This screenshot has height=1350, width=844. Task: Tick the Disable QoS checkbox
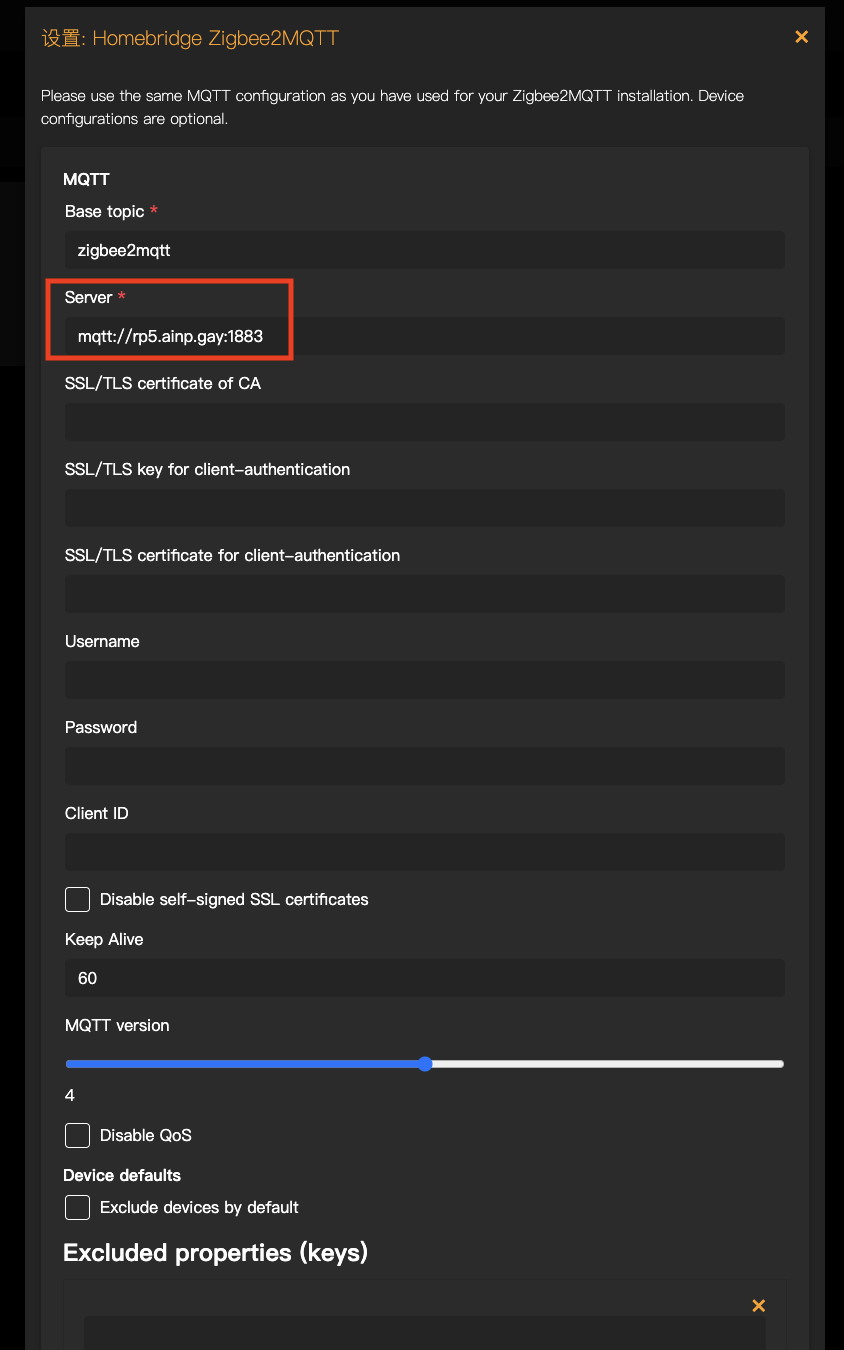click(x=77, y=1135)
